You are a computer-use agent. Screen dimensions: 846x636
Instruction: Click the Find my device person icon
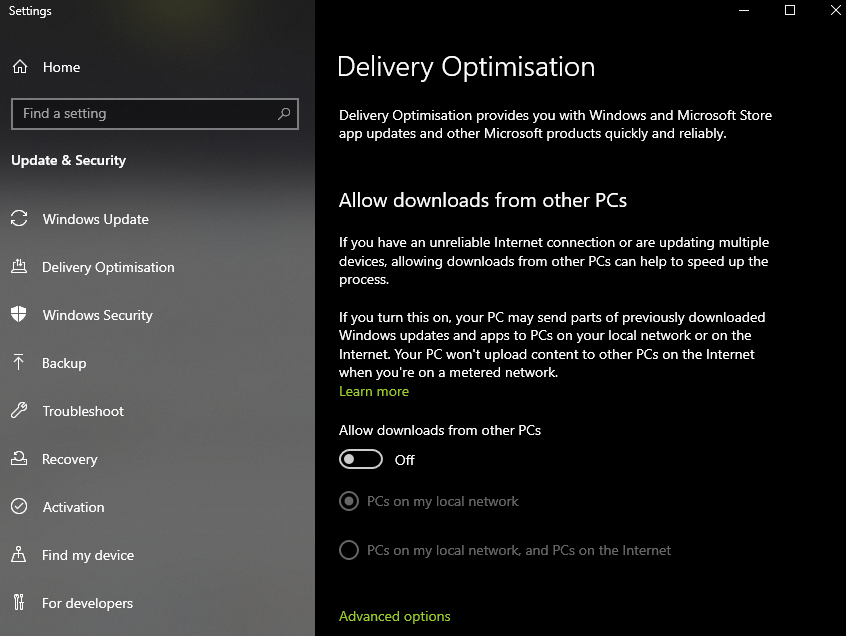point(19,555)
